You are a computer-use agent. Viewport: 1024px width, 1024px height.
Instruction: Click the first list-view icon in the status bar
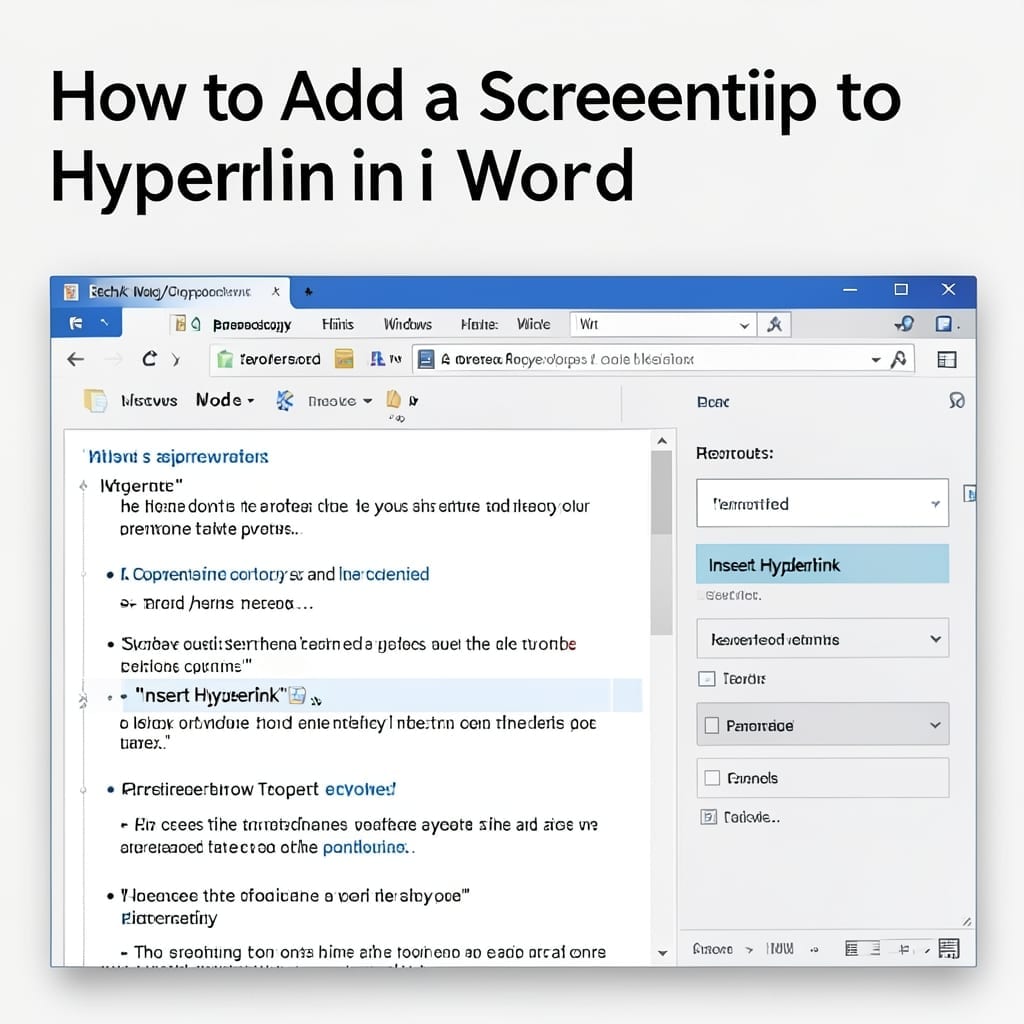point(852,949)
